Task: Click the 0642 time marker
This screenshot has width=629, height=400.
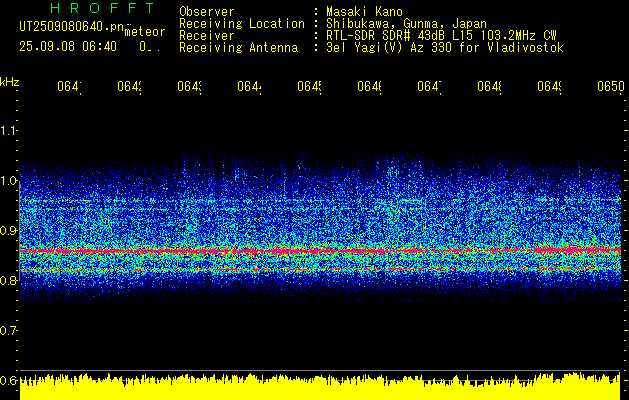Action: (130, 86)
